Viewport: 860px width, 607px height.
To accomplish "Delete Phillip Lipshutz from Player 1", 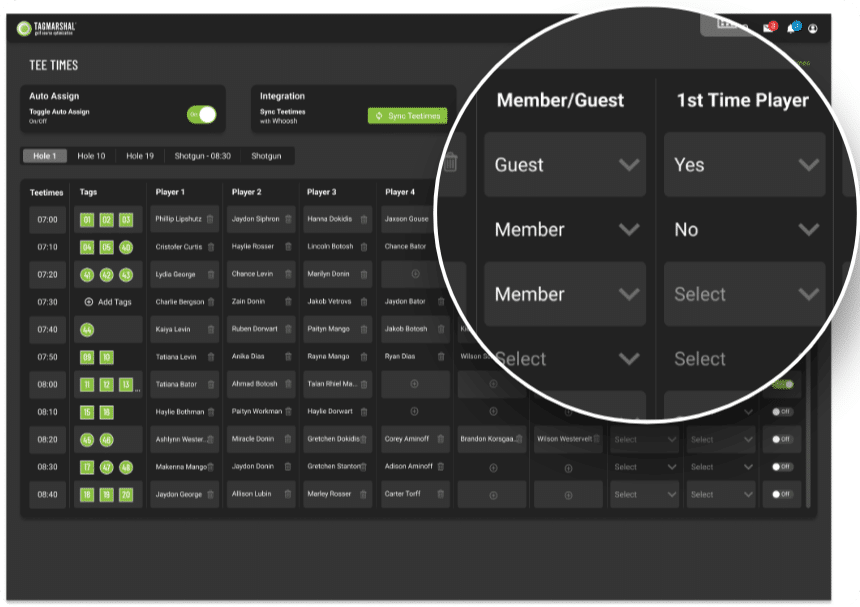I will 211,218.
